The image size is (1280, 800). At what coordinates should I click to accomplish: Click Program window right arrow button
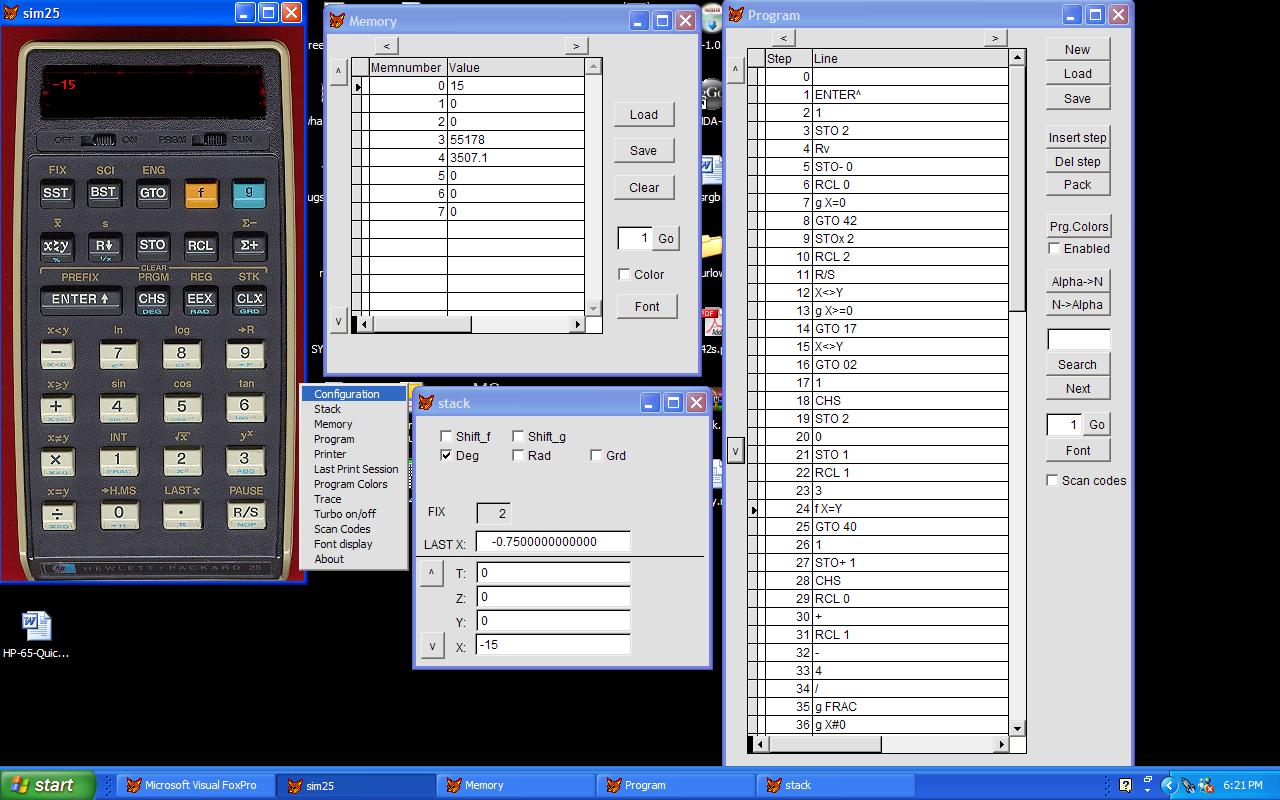[994, 38]
